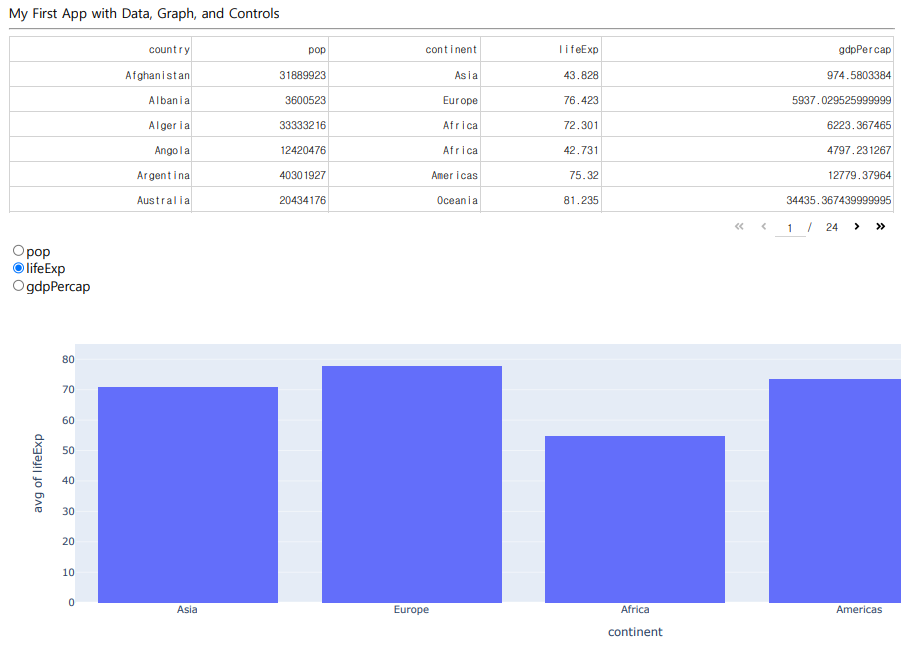Select the Afghanistan country cell

pyautogui.click(x=101, y=75)
